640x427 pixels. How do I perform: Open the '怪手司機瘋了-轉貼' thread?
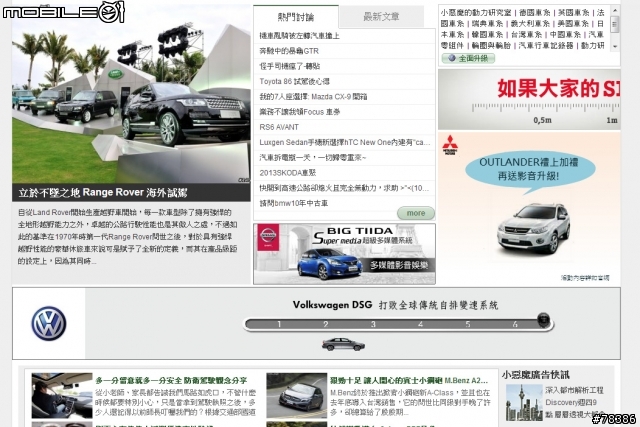[x=289, y=66]
